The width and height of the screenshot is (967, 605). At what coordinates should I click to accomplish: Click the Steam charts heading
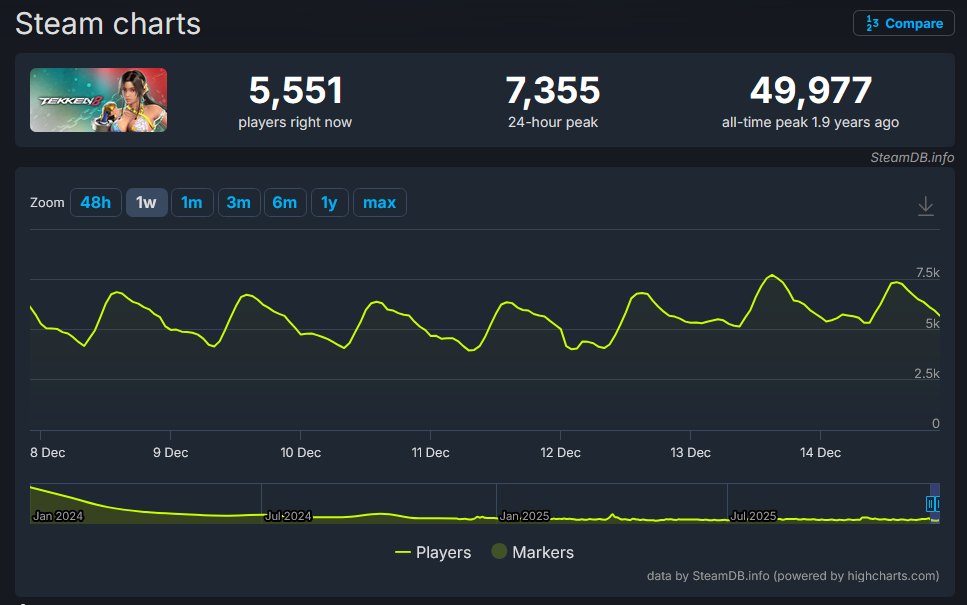tap(108, 24)
